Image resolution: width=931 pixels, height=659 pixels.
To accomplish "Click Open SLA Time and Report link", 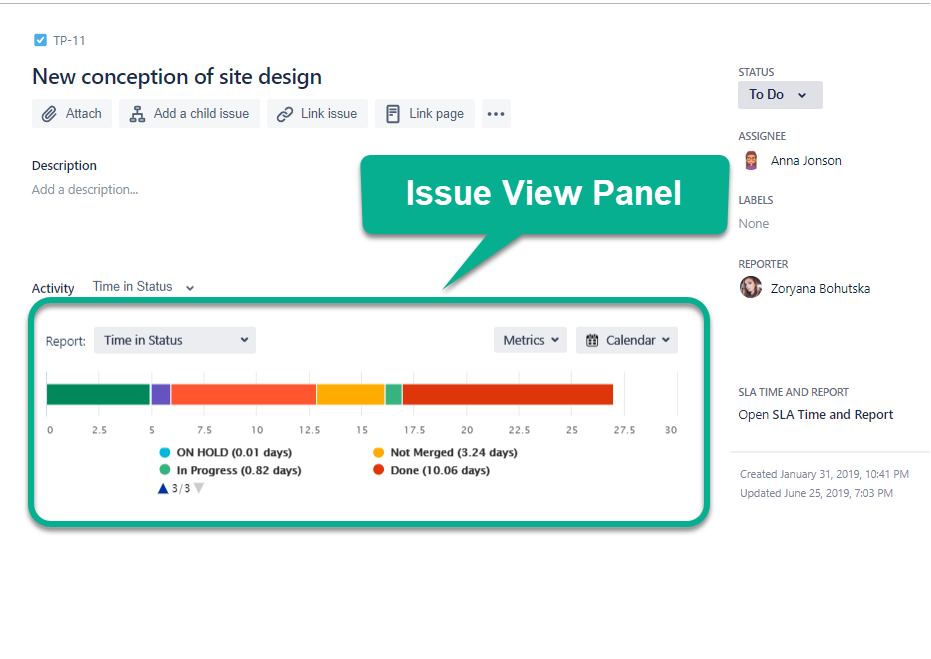I will [x=815, y=414].
